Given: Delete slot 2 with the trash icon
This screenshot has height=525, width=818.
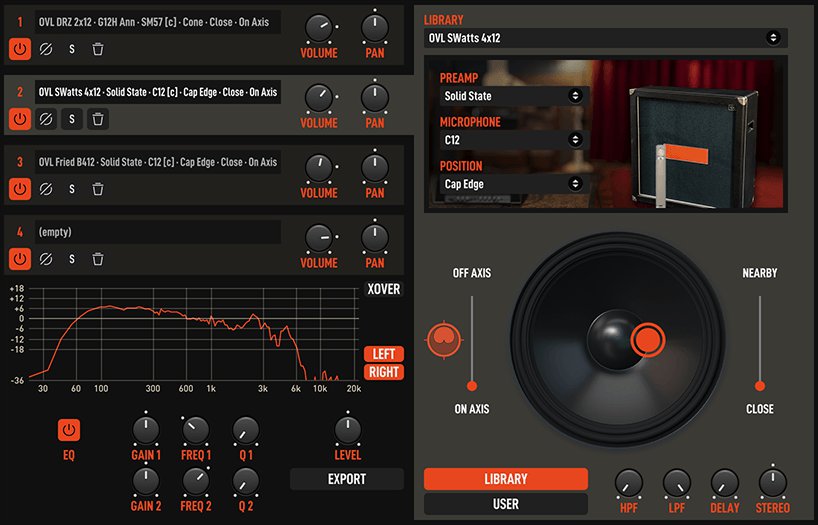Looking at the screenshot, I should pyautogui.click(x=97, y=119).
